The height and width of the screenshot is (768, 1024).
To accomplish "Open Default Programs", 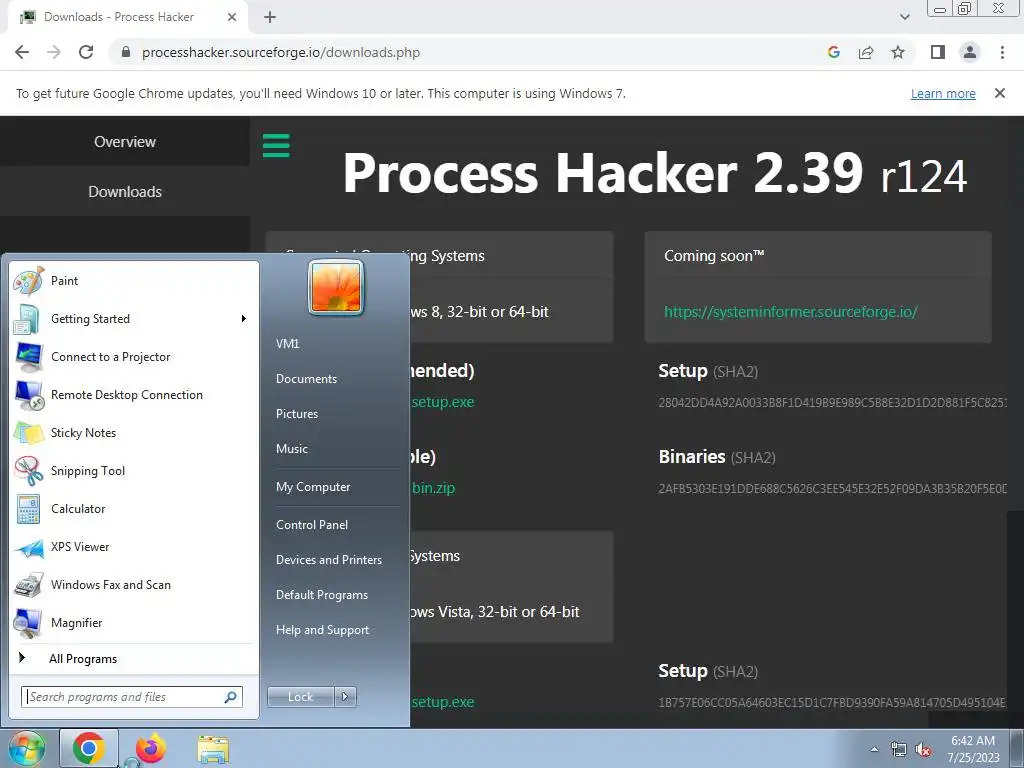I will coord(321,595).
